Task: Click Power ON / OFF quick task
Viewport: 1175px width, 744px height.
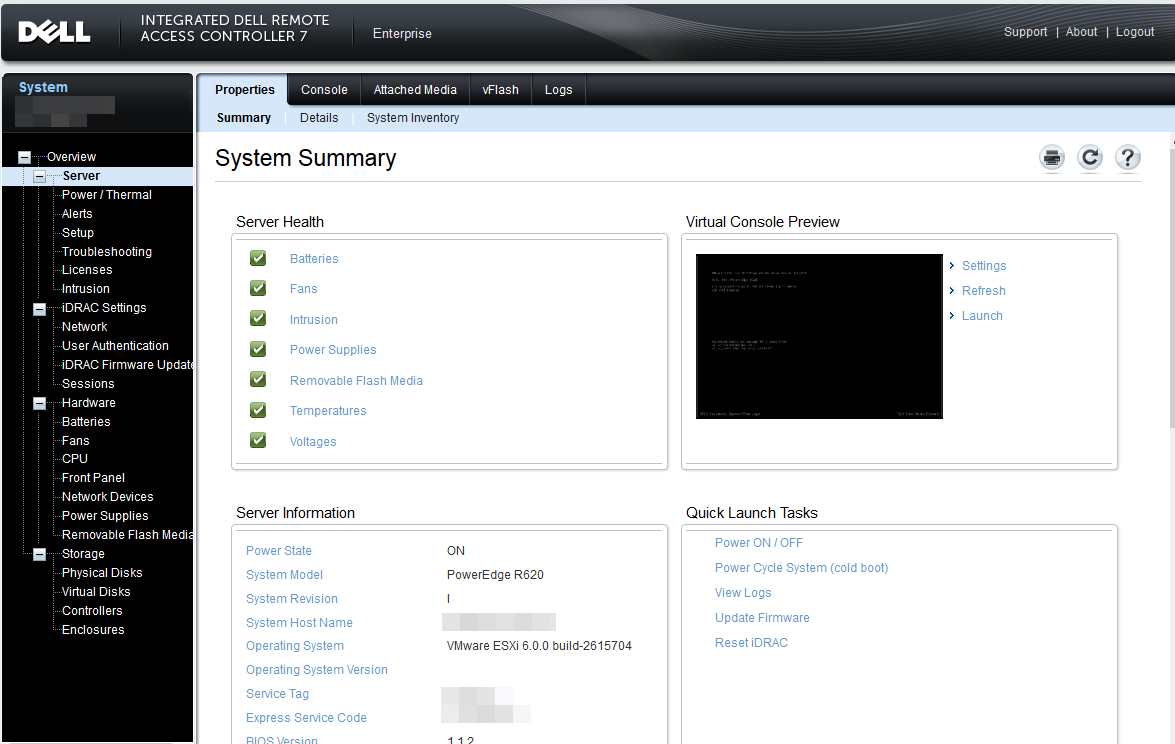Action: [x=758, y=542]
